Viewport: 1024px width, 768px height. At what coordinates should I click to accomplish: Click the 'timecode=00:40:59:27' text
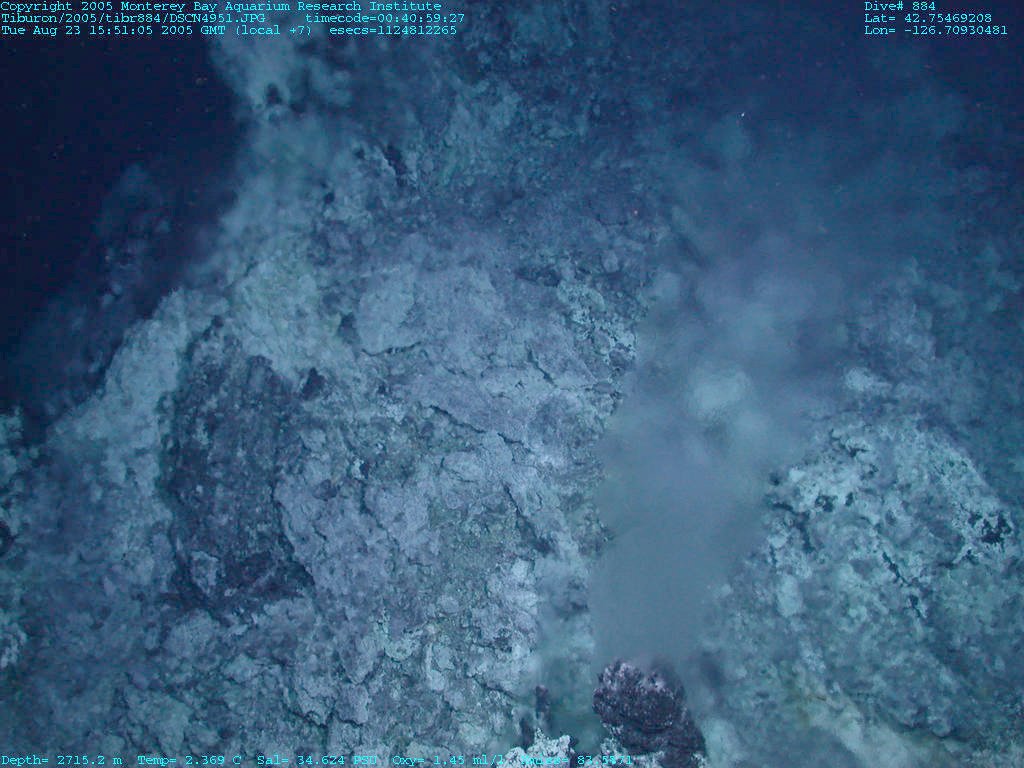385,18
